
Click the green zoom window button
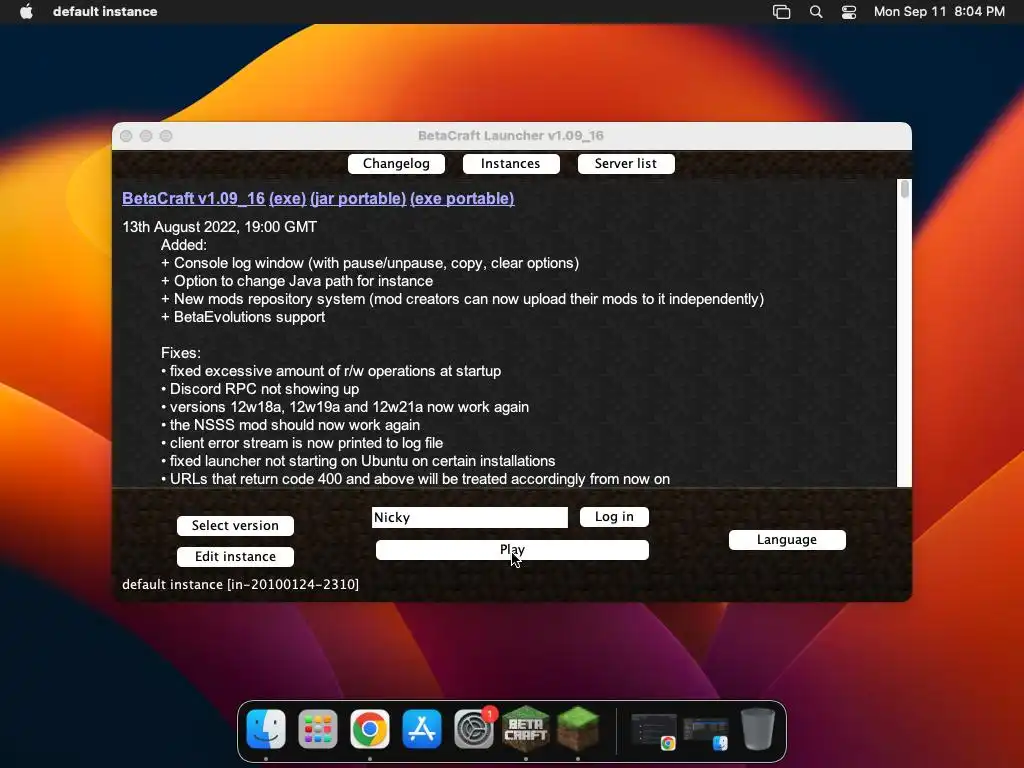(166, 136)
